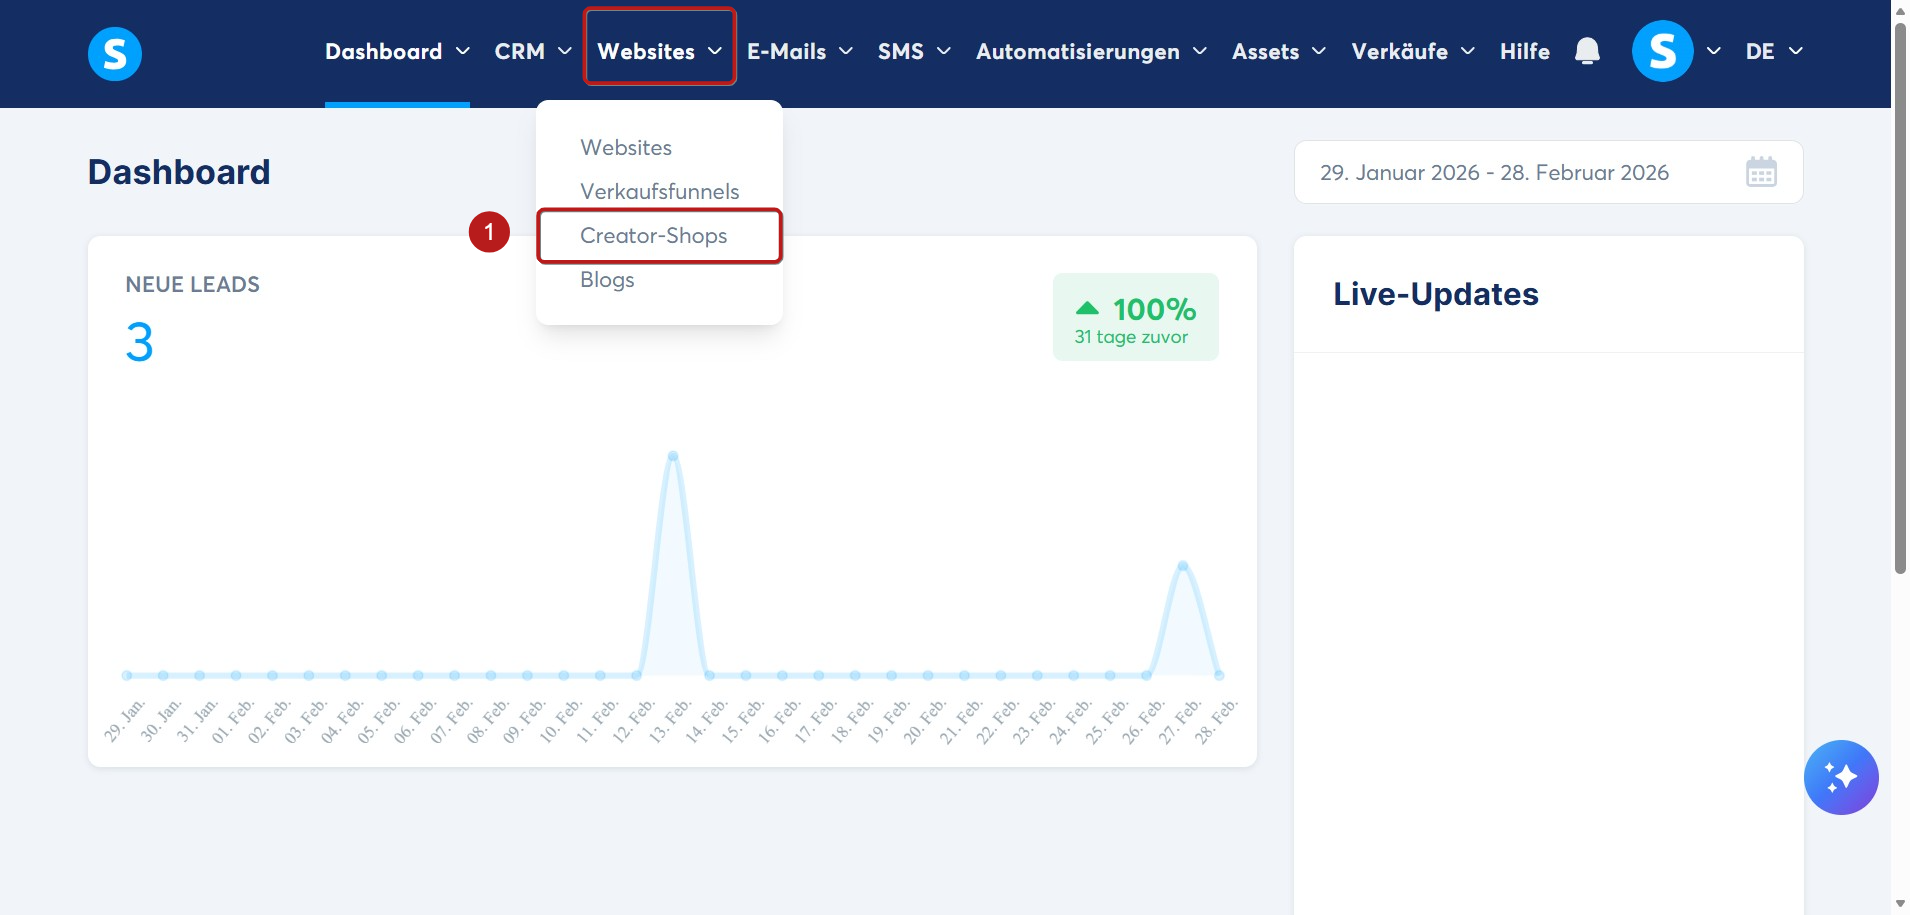Screen dimensions: 1910x915
Task: Open the profile avatar menu
Action: click(x=1662, y=51)
